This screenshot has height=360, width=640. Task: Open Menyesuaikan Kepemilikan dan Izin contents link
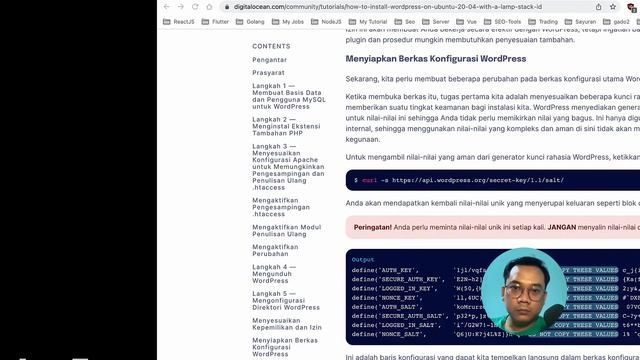point(287,324)
